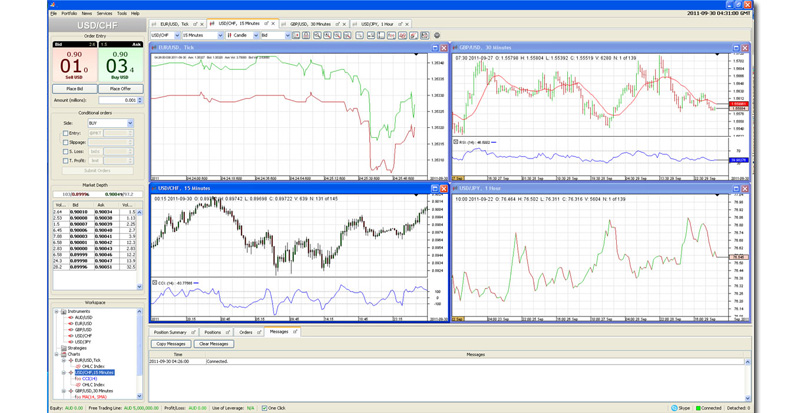The width and height of the screenshot is (800, 413).
Task: Click the Place Bid button
Action: (x=74, y=89)
